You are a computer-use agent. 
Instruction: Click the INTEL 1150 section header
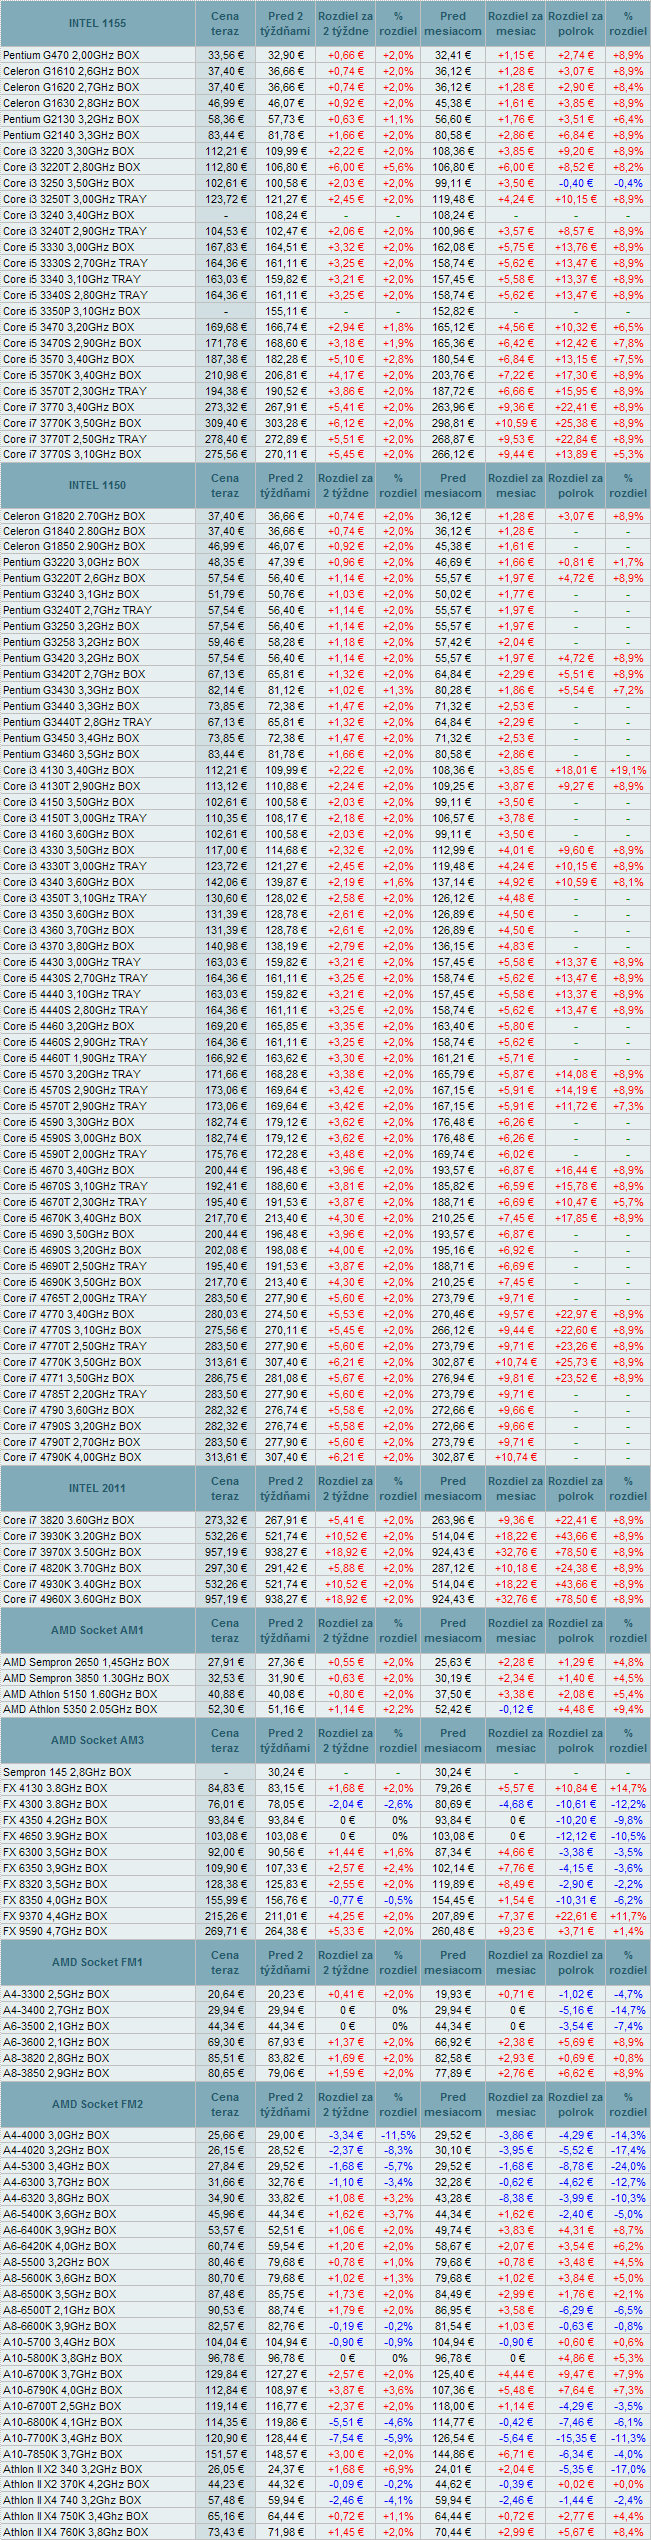[97, 485]
